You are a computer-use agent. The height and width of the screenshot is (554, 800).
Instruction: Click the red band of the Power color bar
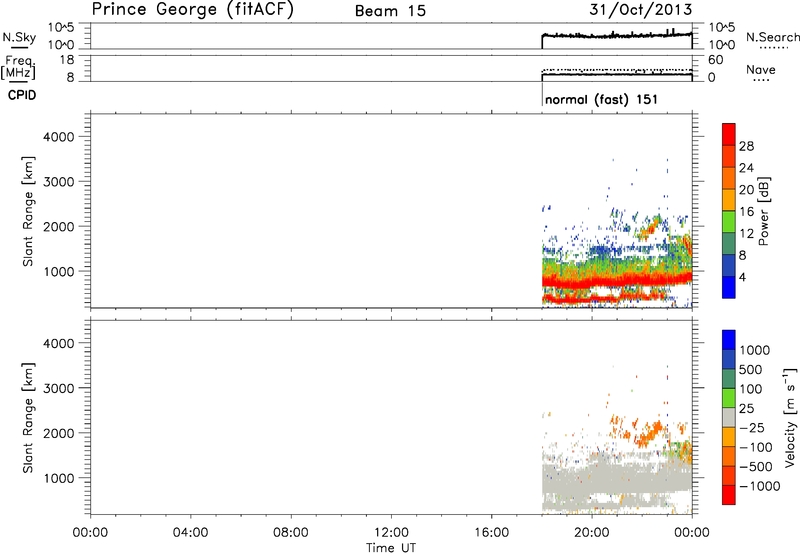[x=729, y=134]
